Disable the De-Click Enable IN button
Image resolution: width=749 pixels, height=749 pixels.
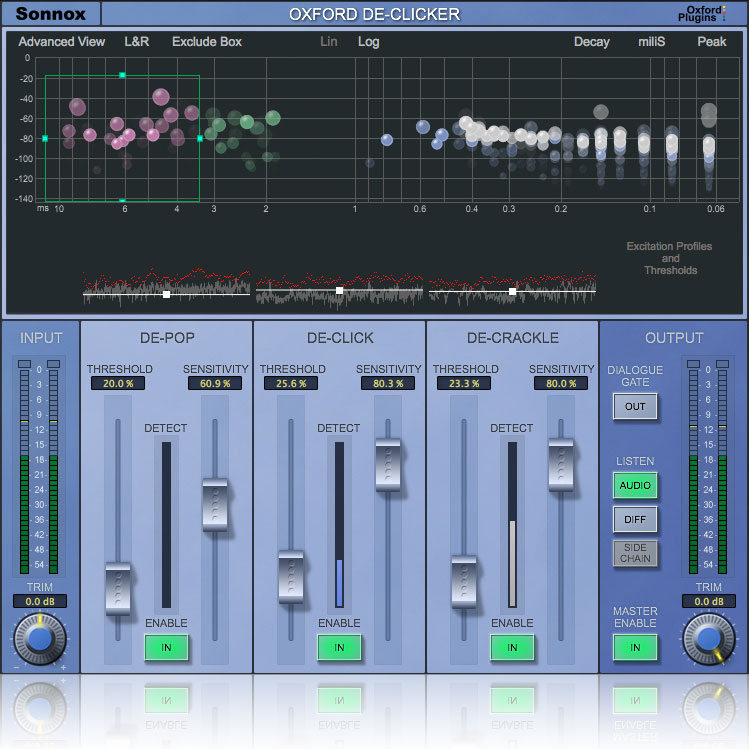click(339, 648)
